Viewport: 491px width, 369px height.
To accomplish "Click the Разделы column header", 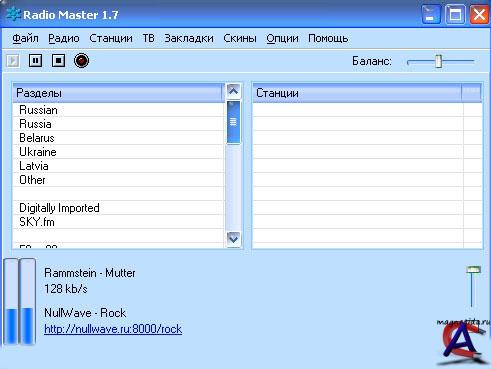I will (117, 93).
